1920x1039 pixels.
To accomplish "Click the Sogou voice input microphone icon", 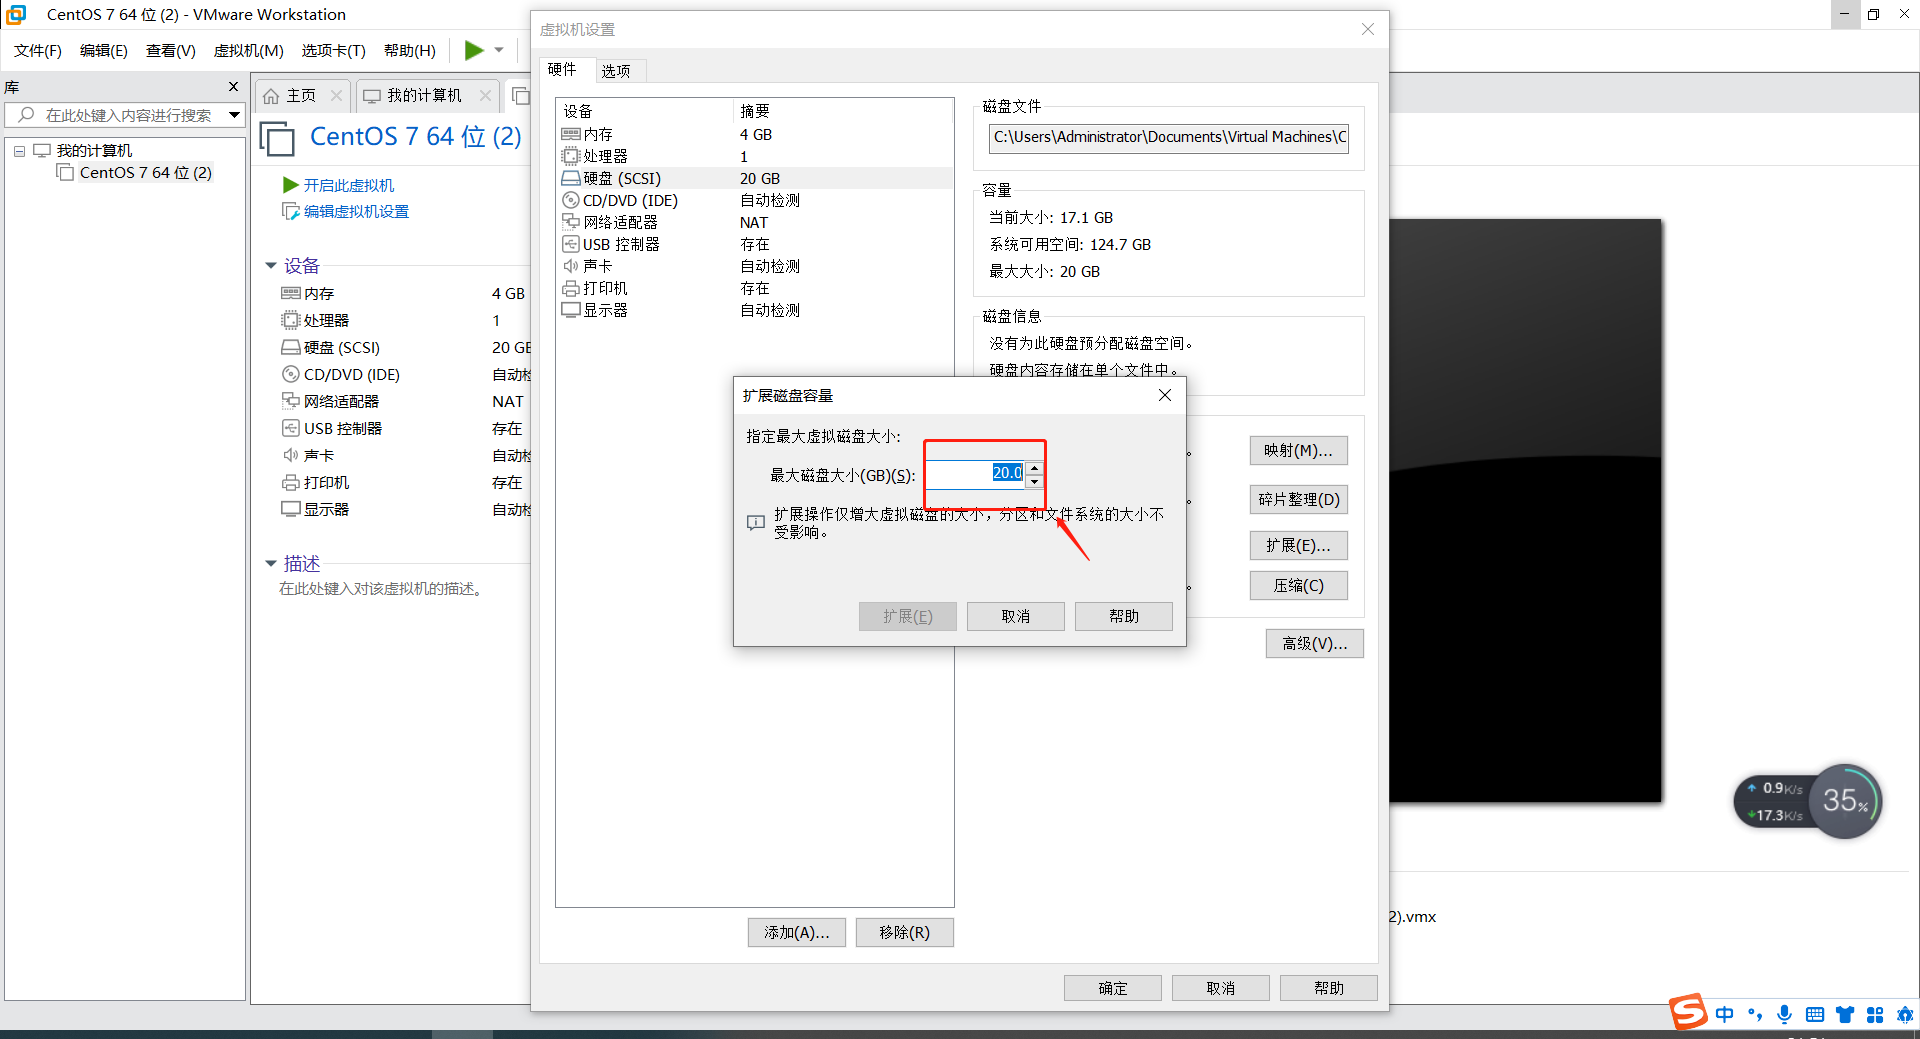I will pyautogui.click(x=1785, y=1015).
